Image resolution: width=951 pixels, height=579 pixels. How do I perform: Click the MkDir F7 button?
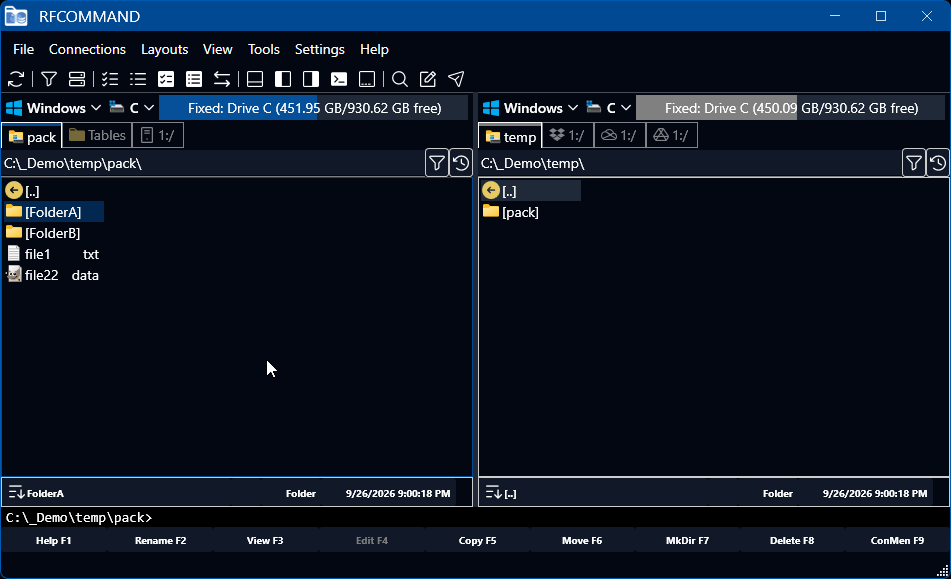tap(687, 540)
